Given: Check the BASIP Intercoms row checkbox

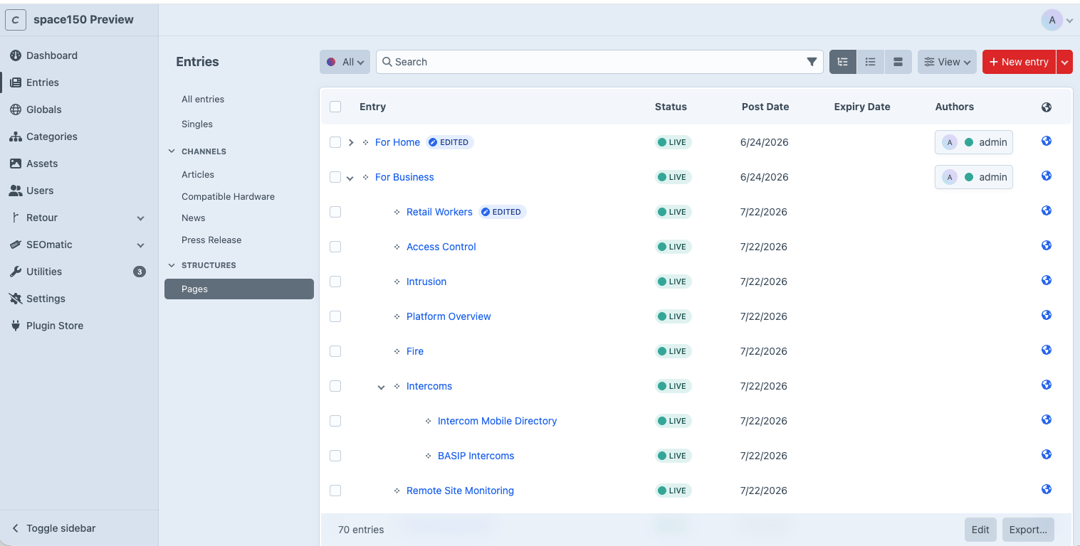Looking at the screenshot, I should 335,456.
